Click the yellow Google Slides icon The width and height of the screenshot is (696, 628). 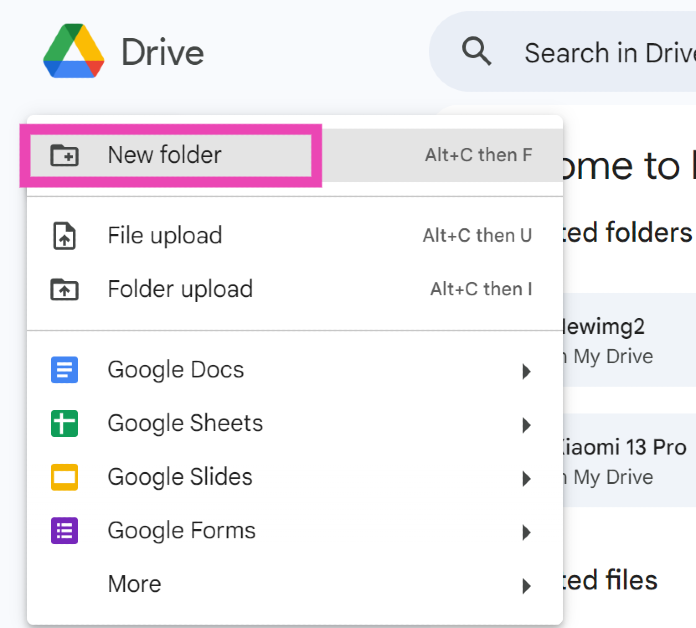pyautogui.click(x=64, y=478)
